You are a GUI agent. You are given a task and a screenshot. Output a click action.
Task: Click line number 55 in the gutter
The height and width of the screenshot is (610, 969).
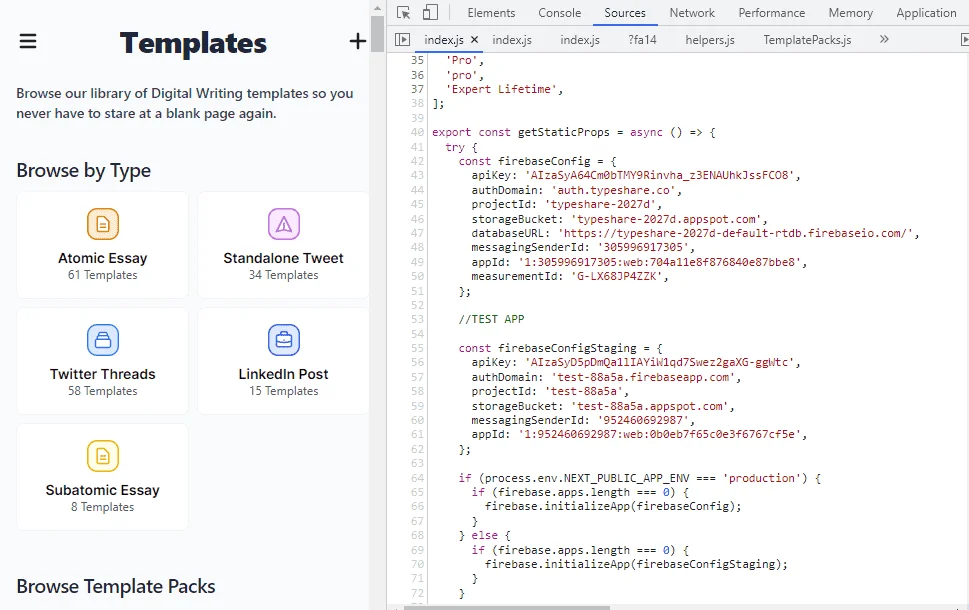pos(417,348)
